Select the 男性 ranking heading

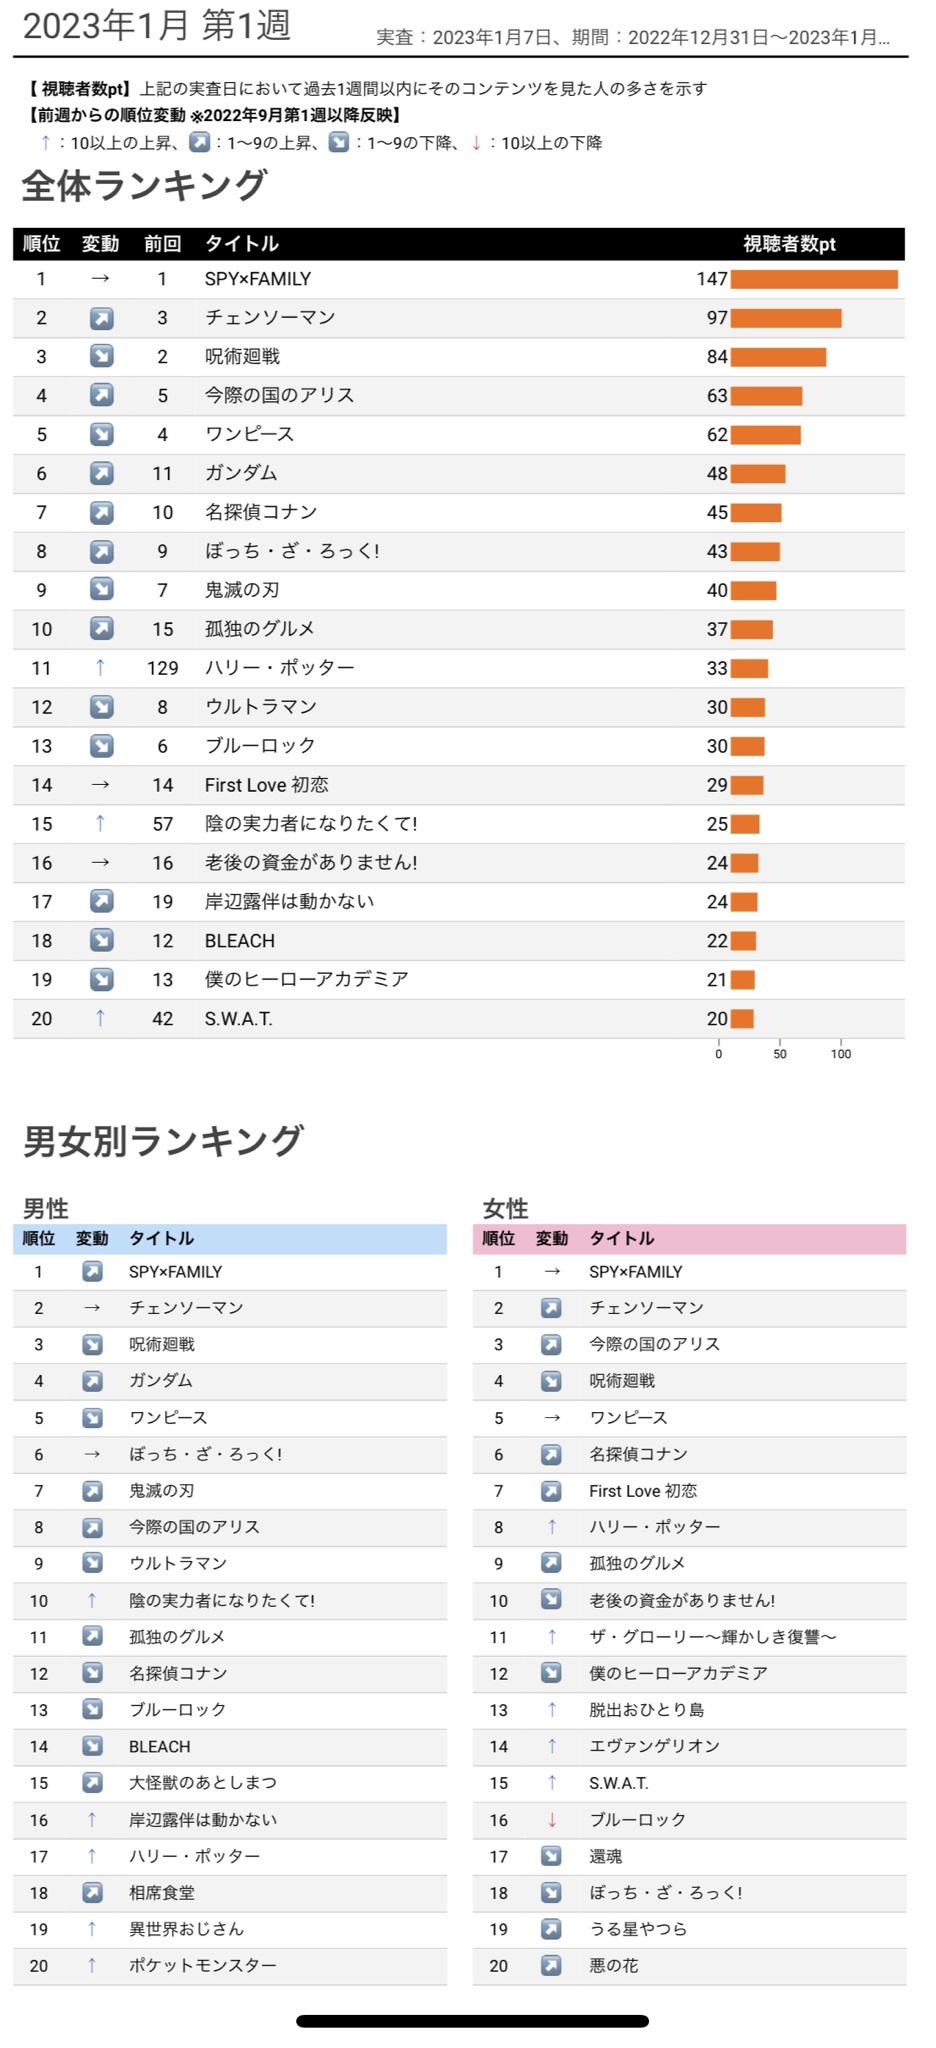[46, 1208]
